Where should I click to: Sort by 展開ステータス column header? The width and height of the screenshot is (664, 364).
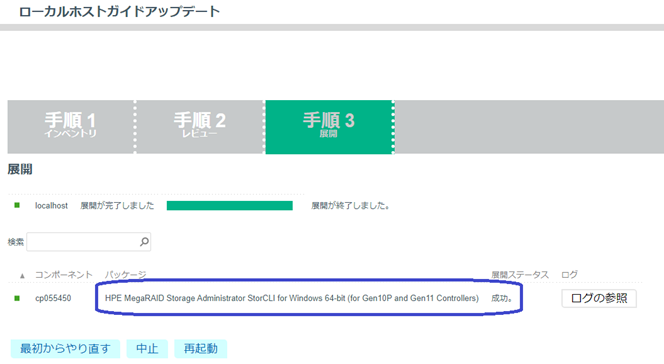(520, 275)
